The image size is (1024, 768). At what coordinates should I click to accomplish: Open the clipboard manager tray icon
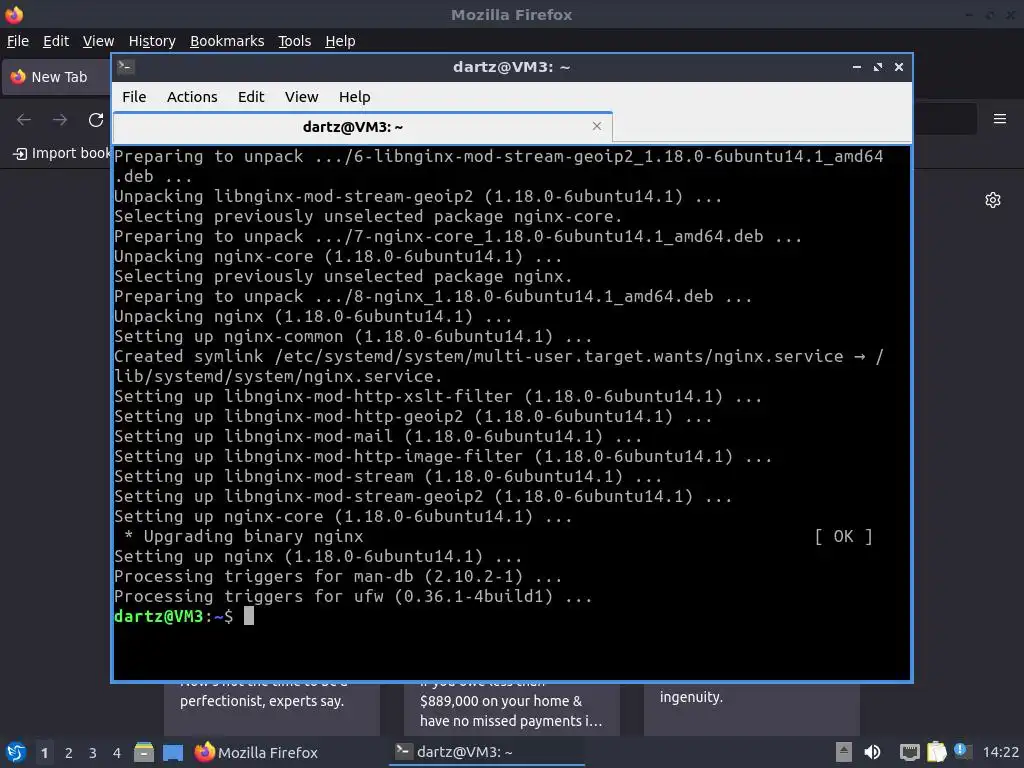[x=936, y=752]
